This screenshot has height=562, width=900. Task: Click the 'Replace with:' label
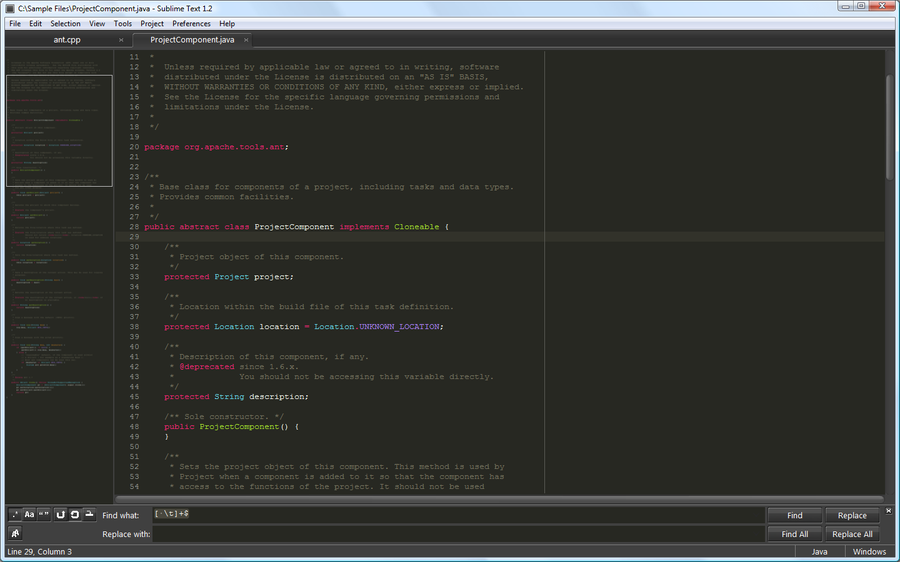tap(126, 534)
